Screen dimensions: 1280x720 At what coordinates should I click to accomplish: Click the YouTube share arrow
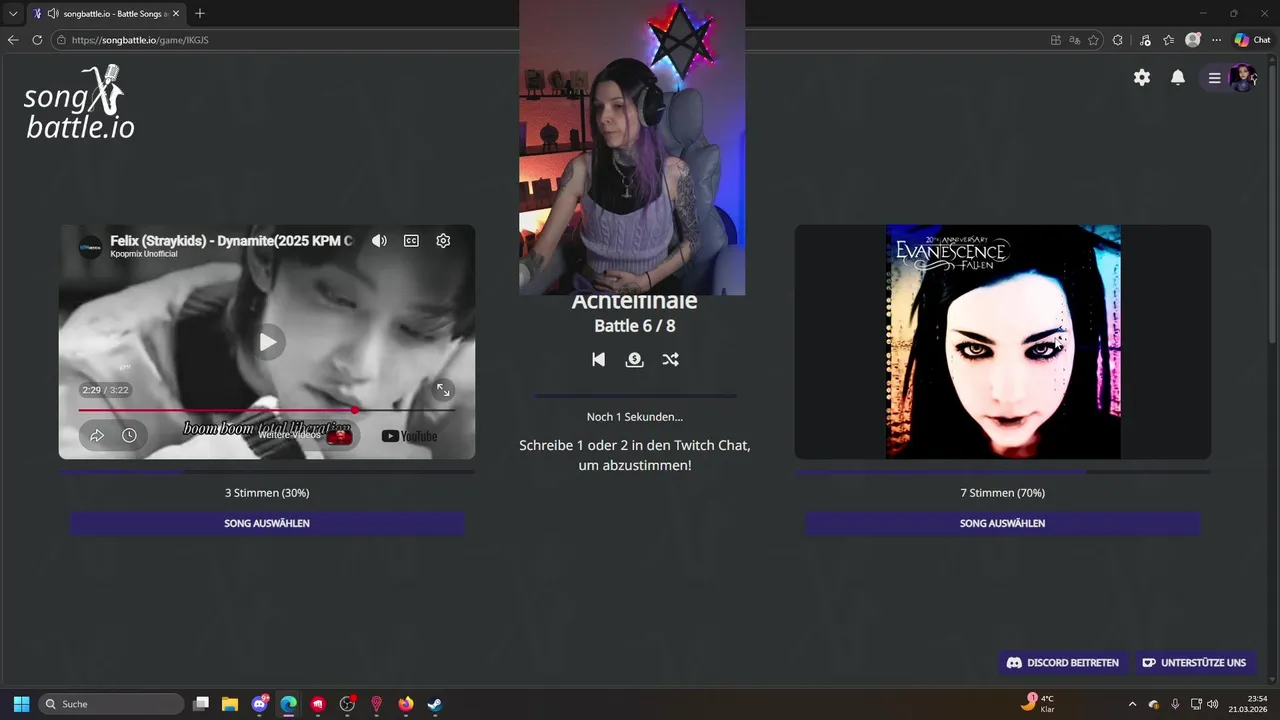coord(97,435)
